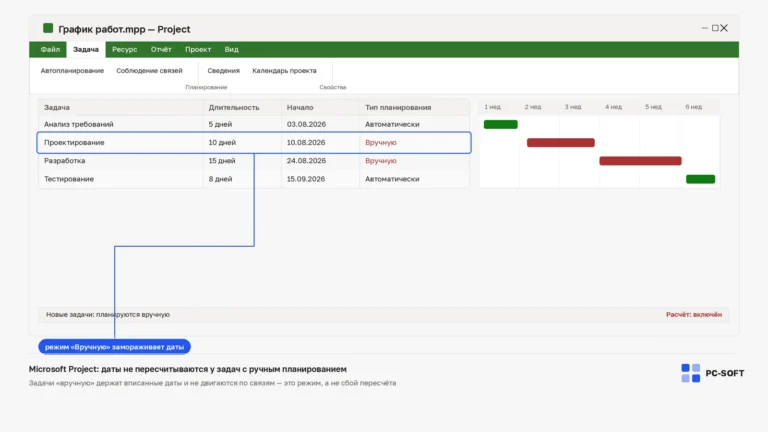Viewport: 768px width, 432px height.
Task: Click Вручную in the Разработка row
Action: point(381,161)
